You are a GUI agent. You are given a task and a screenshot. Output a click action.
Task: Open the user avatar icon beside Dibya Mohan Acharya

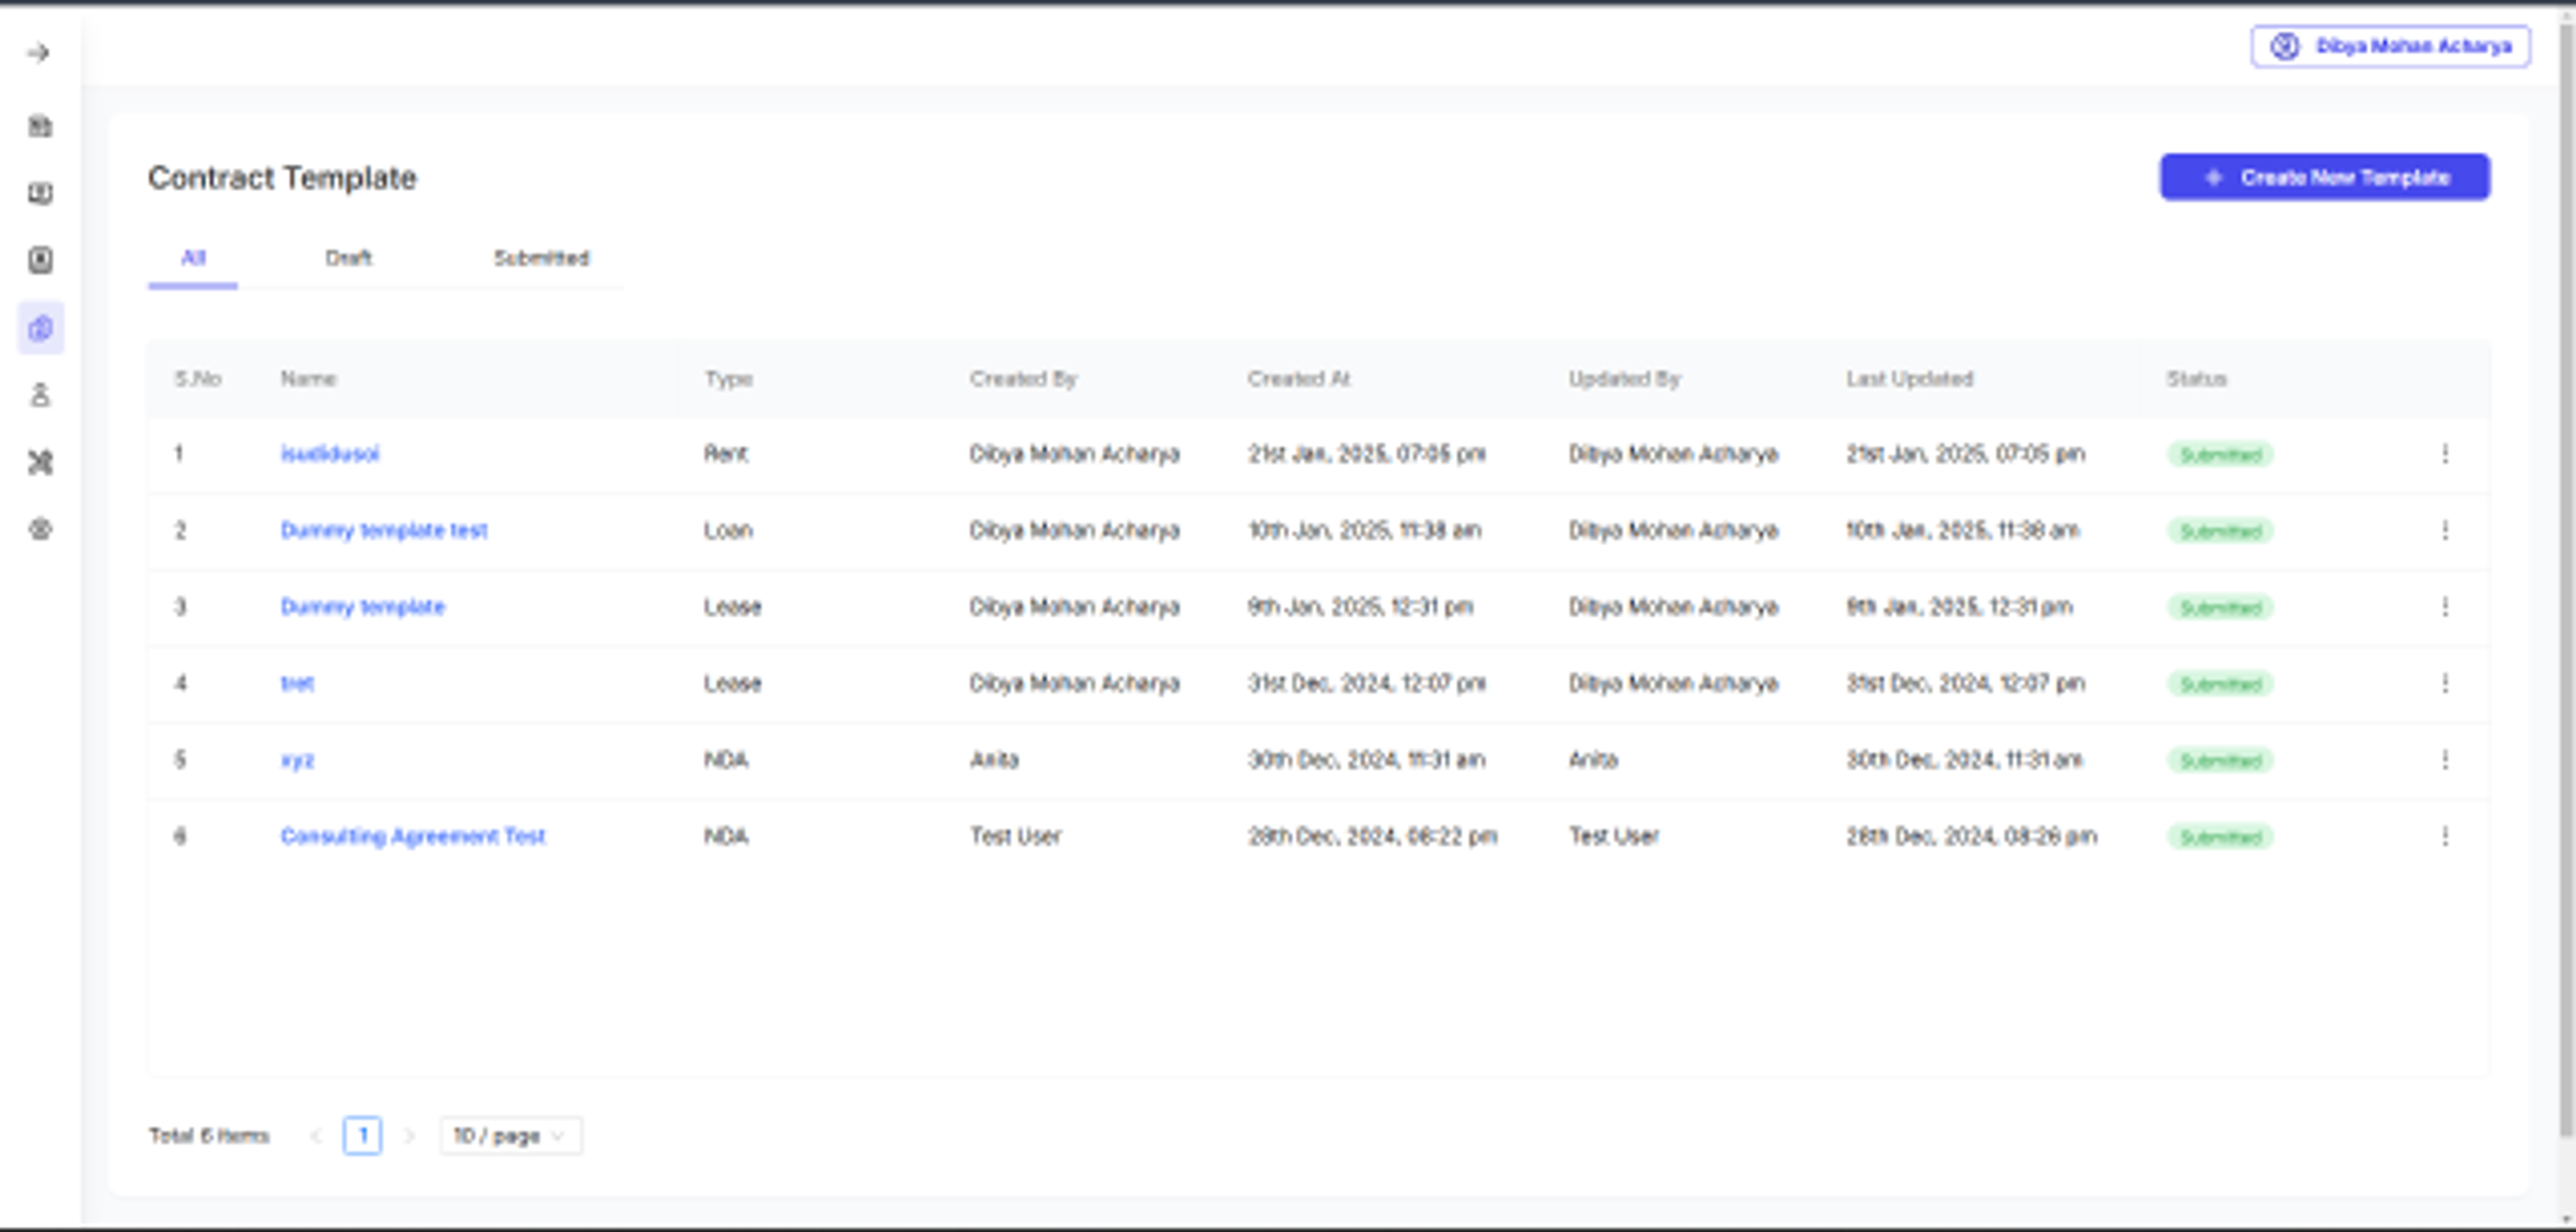click(2284, 46)
